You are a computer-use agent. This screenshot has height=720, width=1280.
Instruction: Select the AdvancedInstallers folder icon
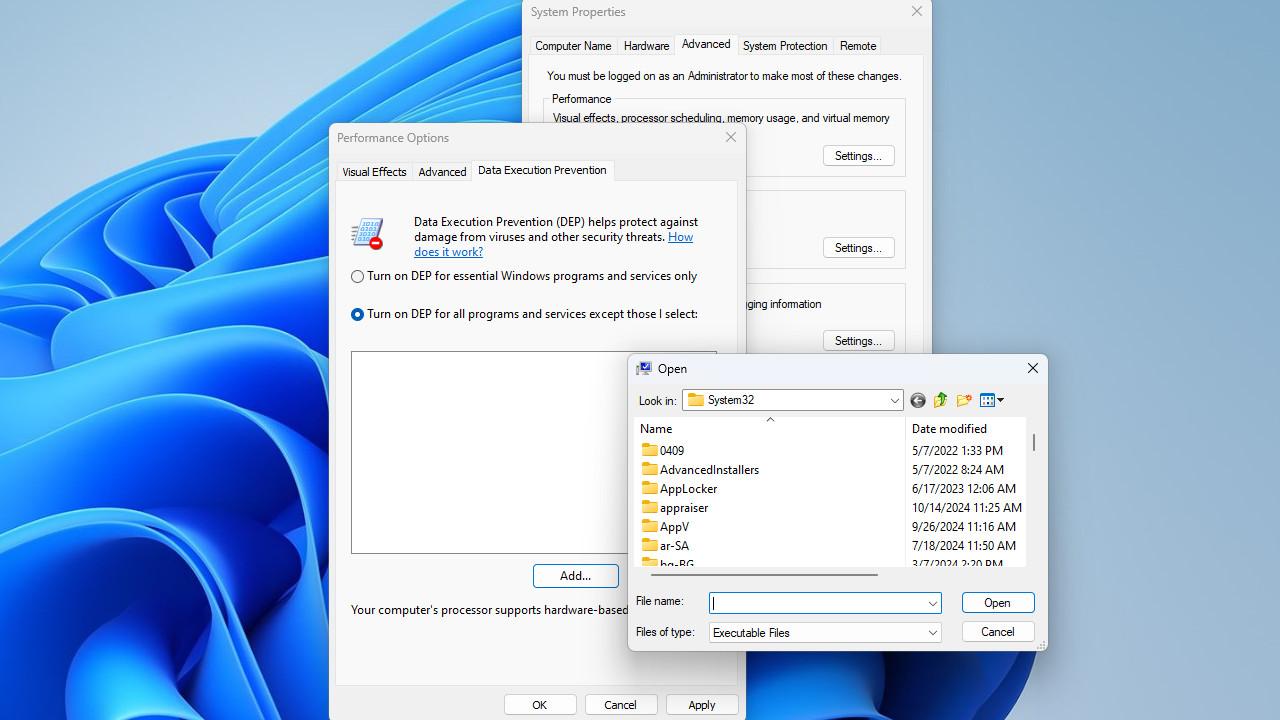click(650, 469)
